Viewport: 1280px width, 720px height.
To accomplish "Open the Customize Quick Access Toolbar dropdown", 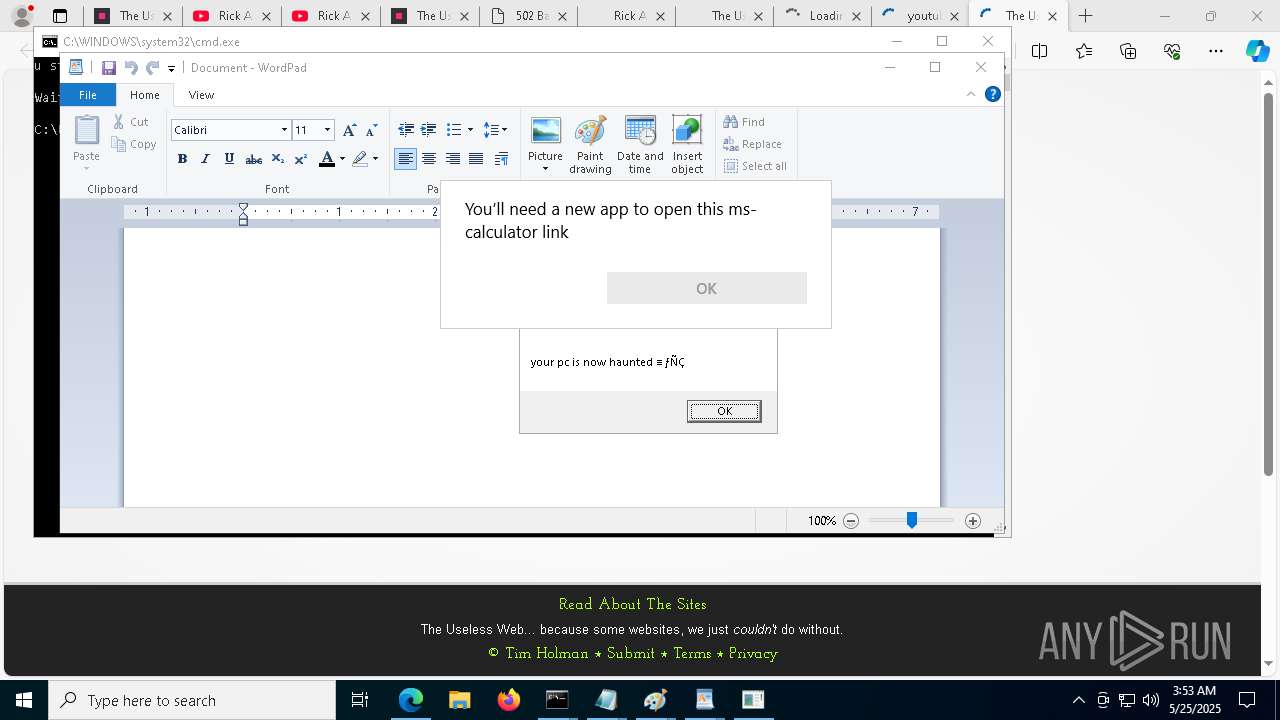I will pyautogui.click(x=171, y=69).
